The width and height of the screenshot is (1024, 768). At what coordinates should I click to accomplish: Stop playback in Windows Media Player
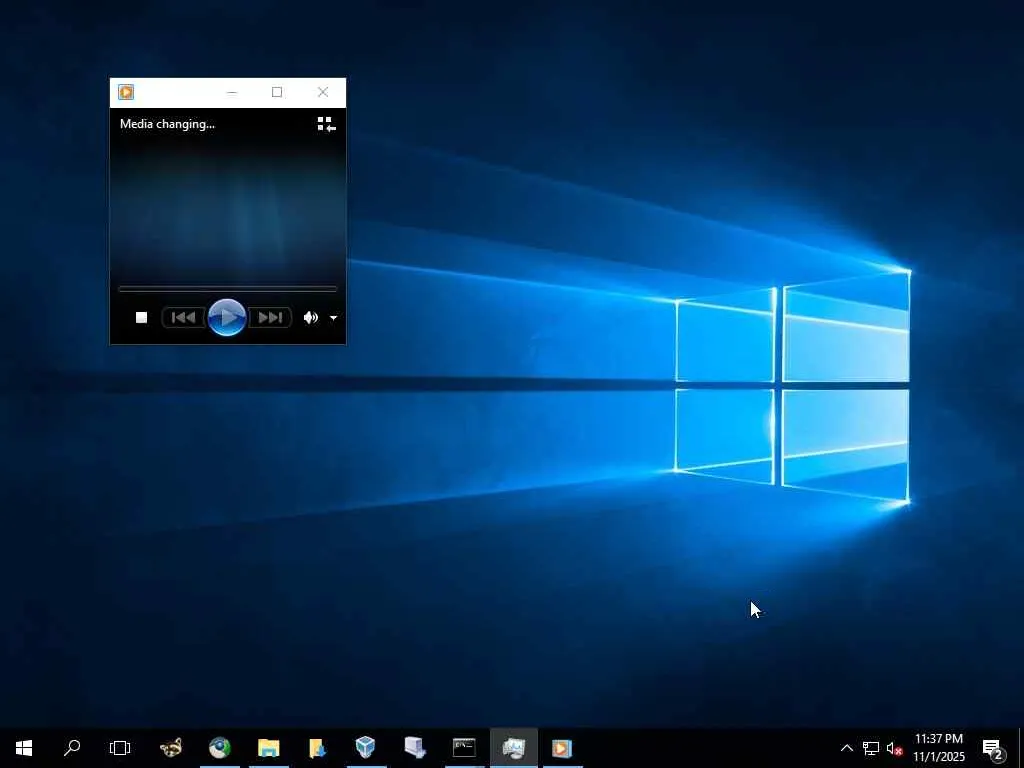click(x=141, y=317)
